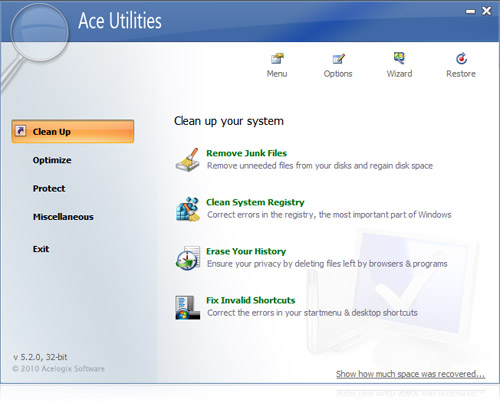Click the shortcut arrow icon on Clean Up
Viewport: 500px width, 403px height.
pos(21,131)
